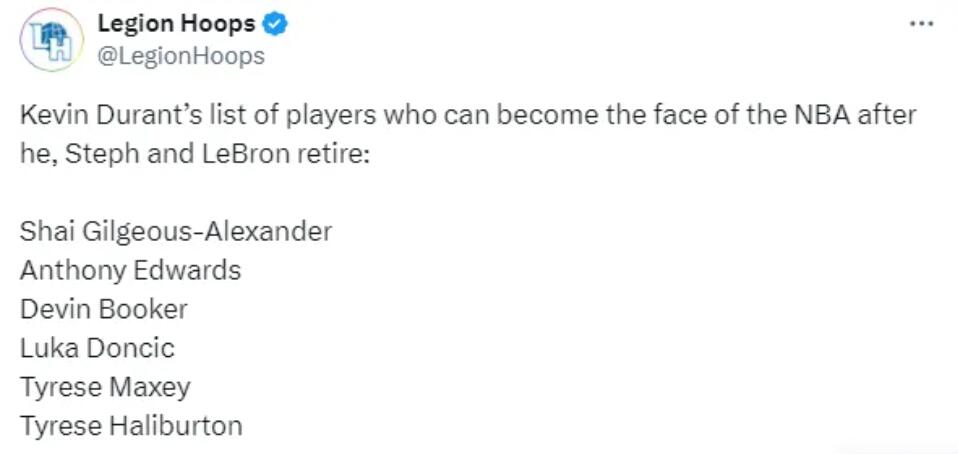Click the Tyrese Maxey line

(x=105, y=386)
